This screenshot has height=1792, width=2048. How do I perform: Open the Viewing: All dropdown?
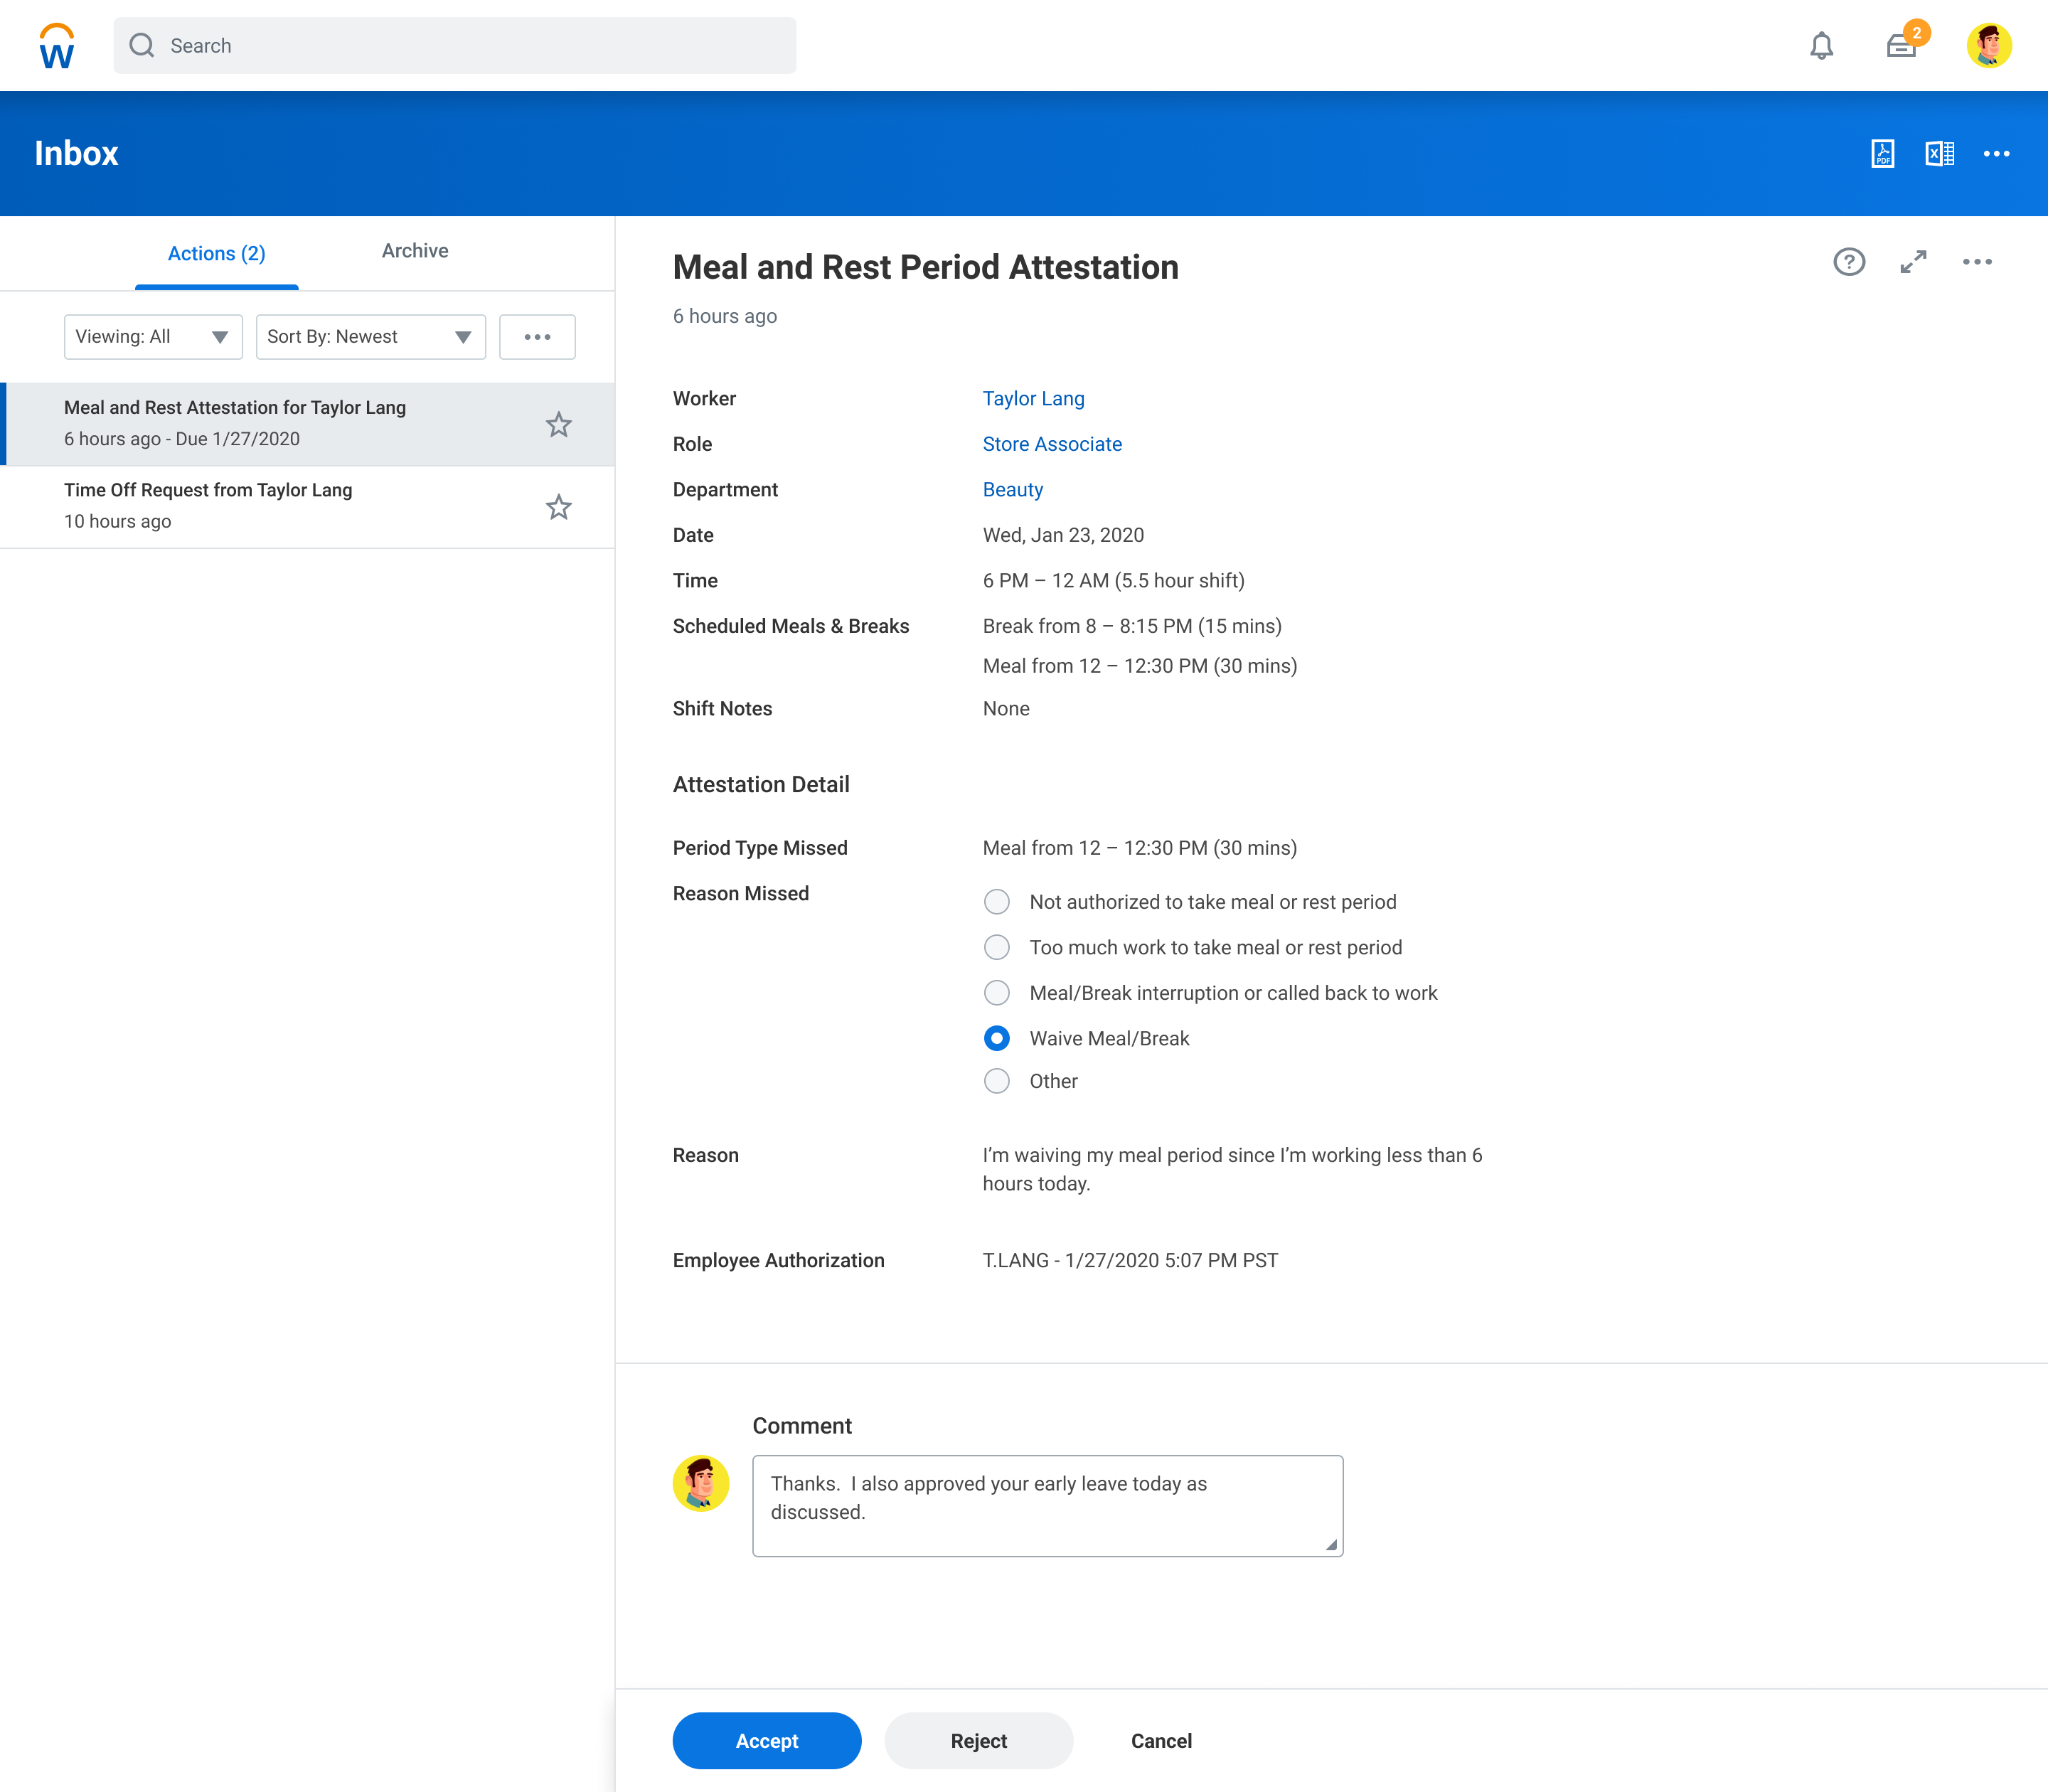coord(153,337)
